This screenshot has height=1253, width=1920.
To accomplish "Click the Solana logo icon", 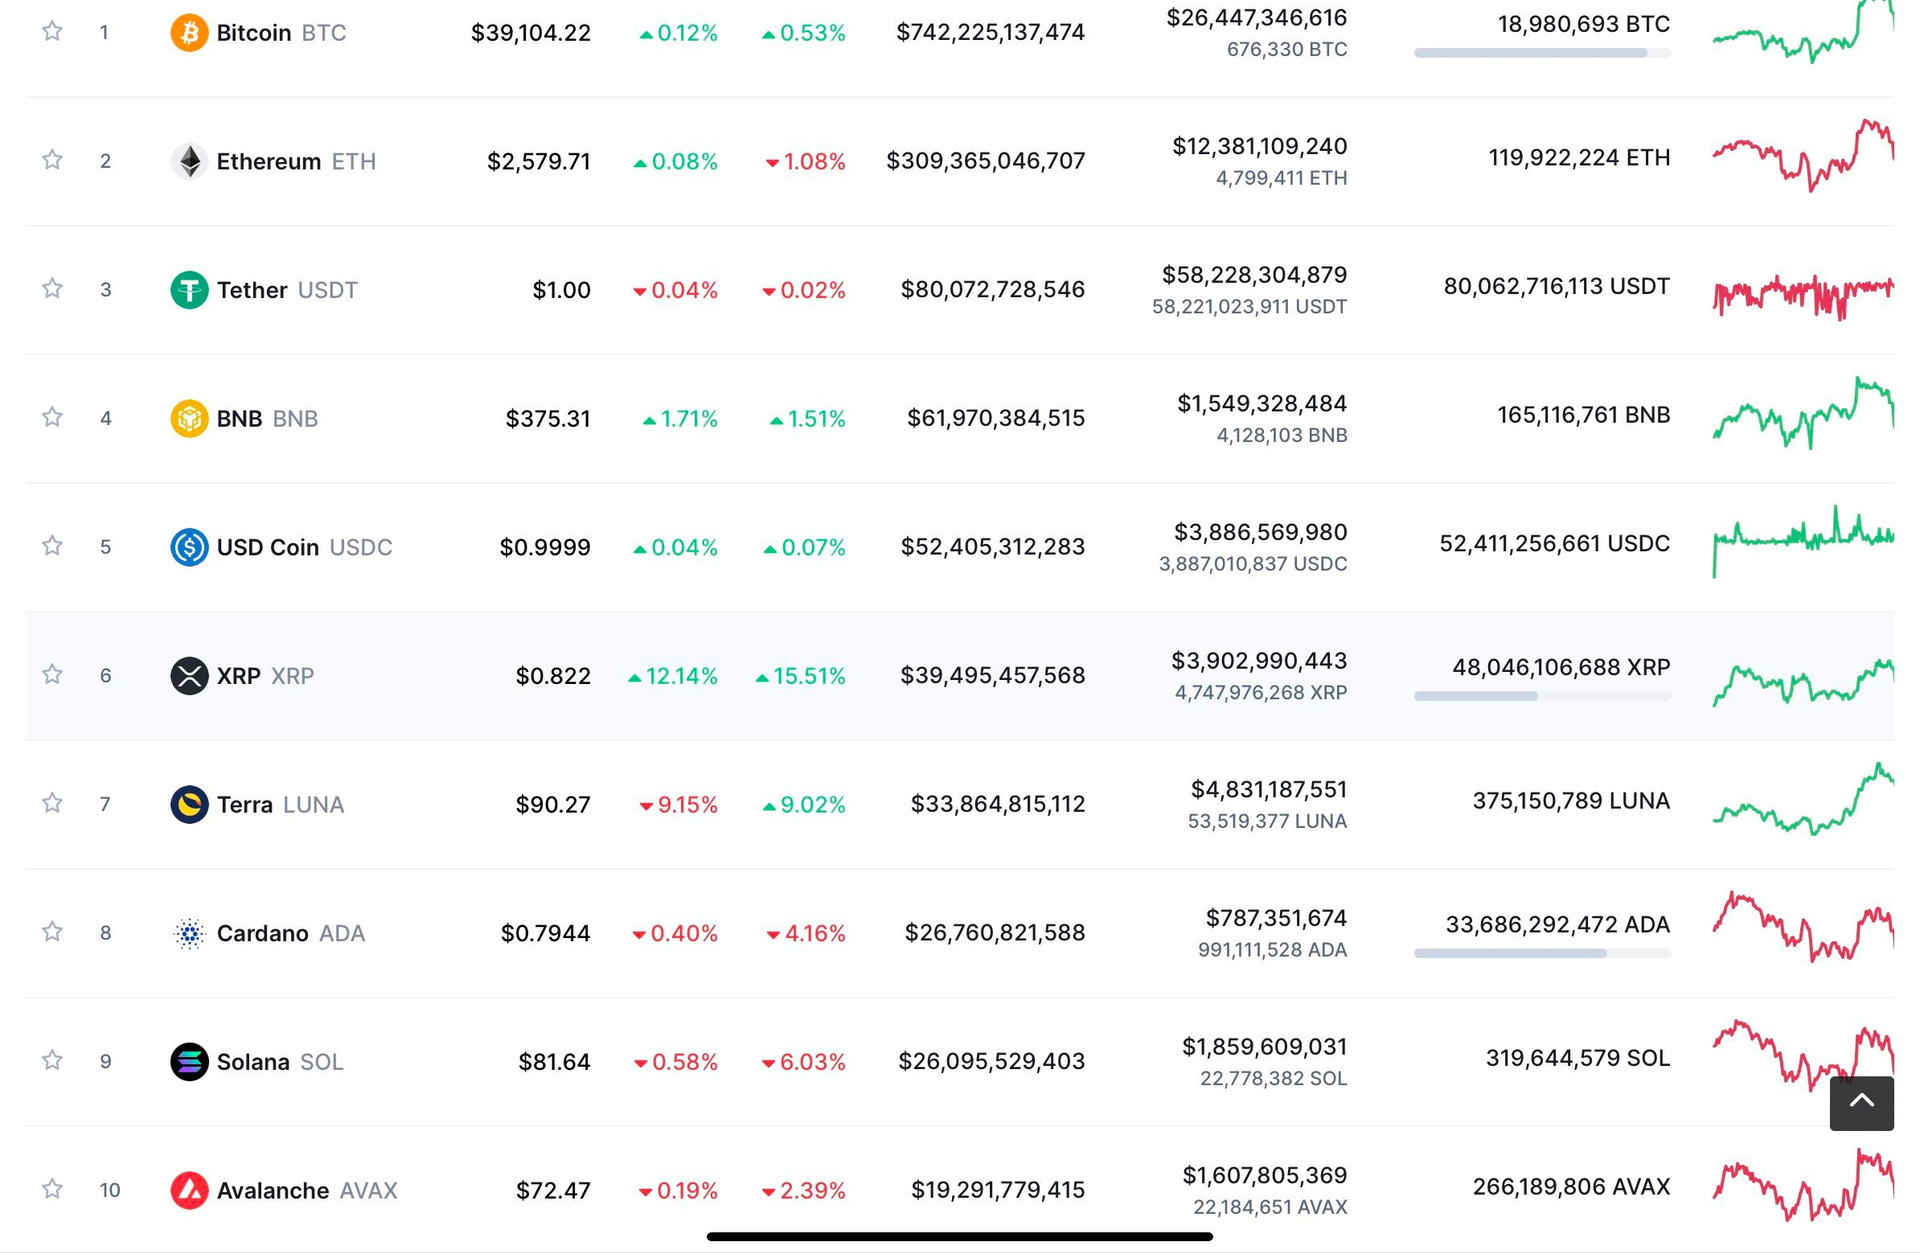I will 189,1061.
